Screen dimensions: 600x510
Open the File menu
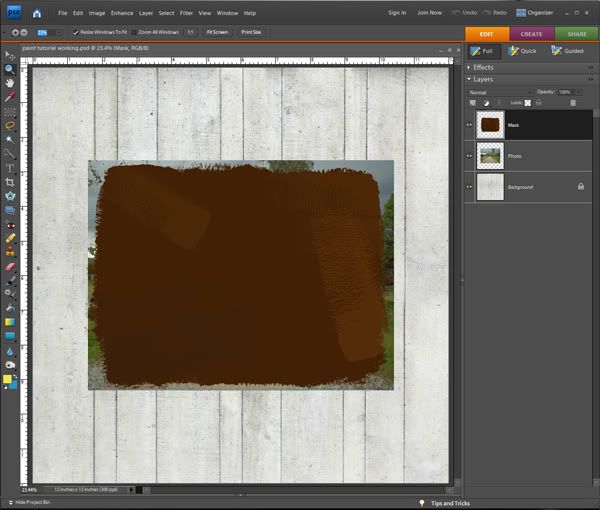click(63, 13)
